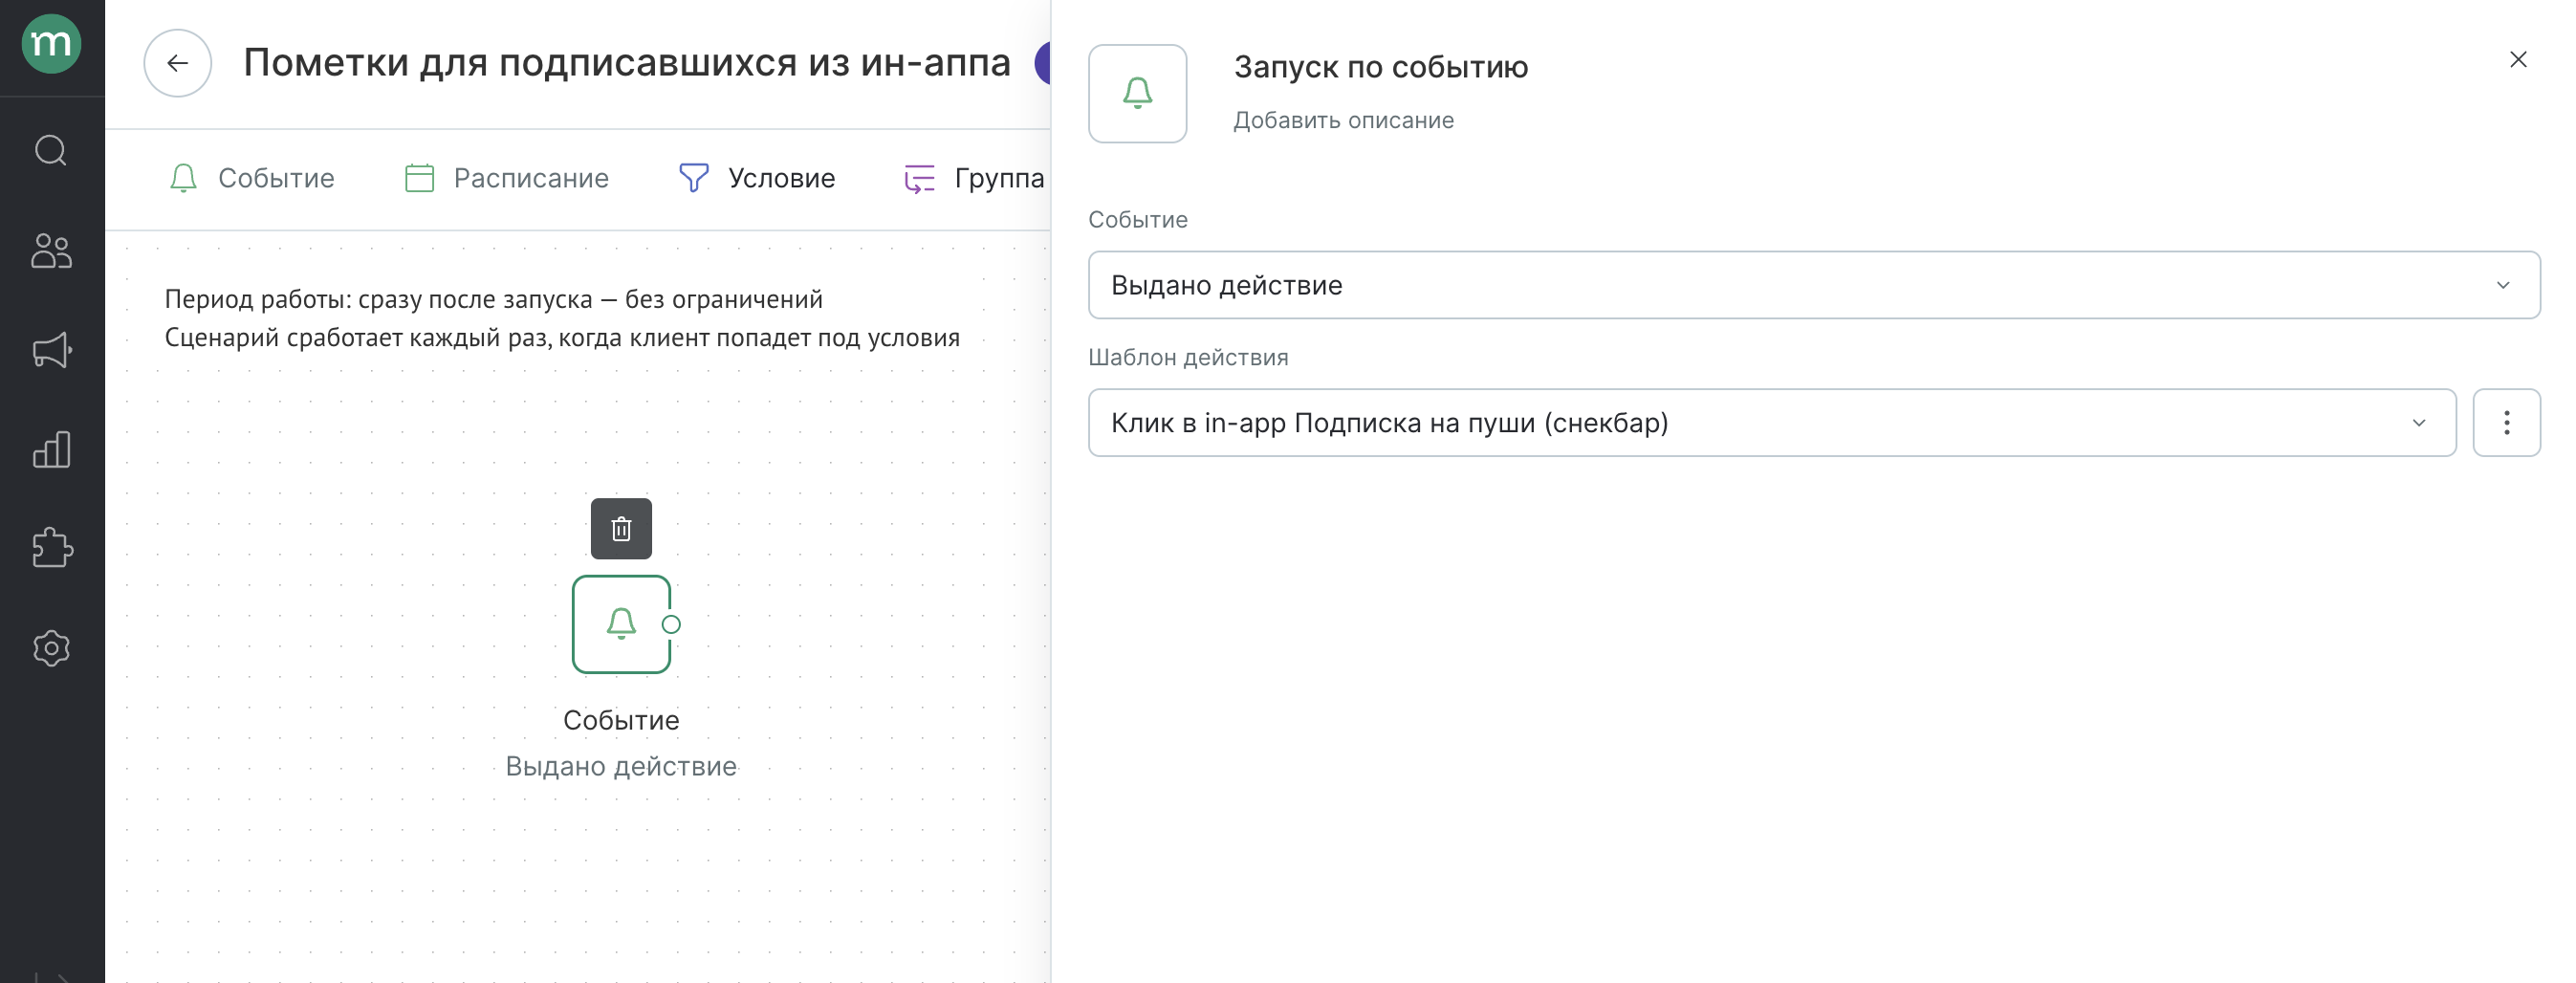Open the Событие dropdown Выдано действие

1814,285
